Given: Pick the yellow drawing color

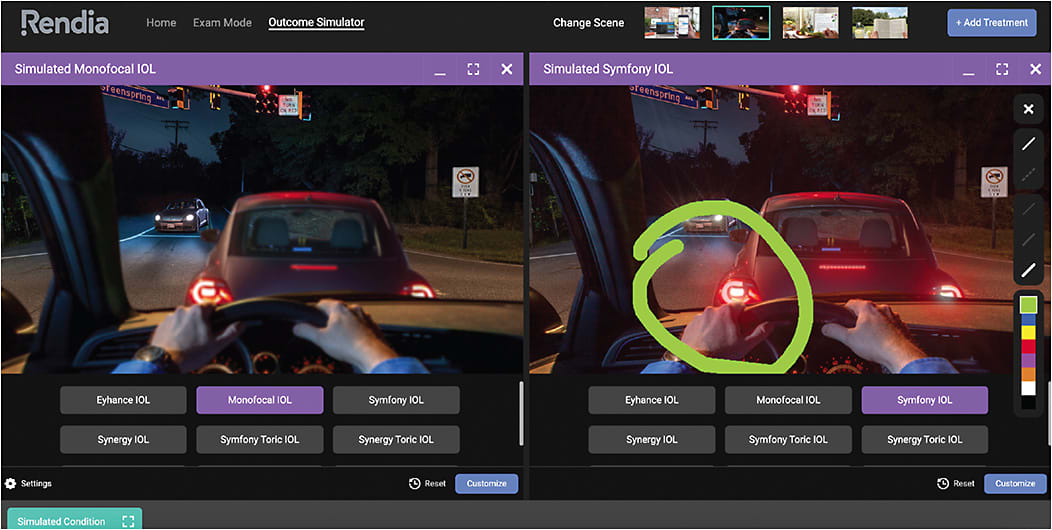Looking at the screenshot, I should pyautogui.click(x=1028, y=333).
